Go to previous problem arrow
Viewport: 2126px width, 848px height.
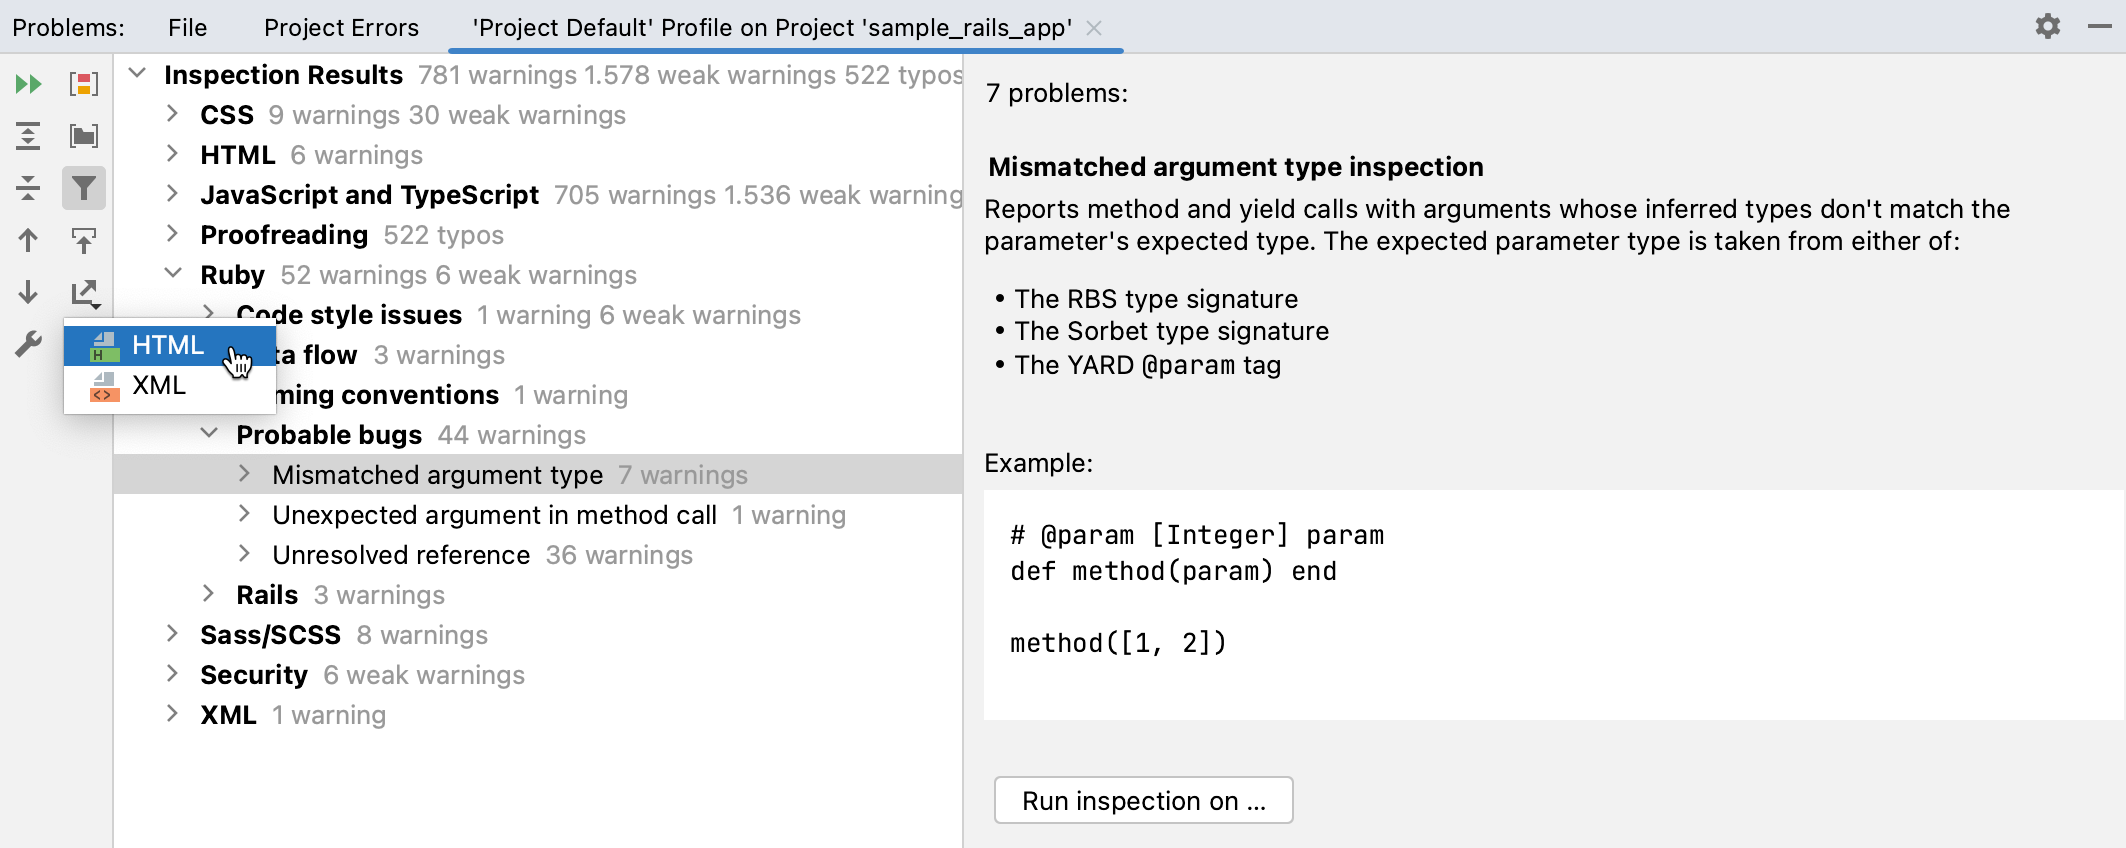click(28, 240)
